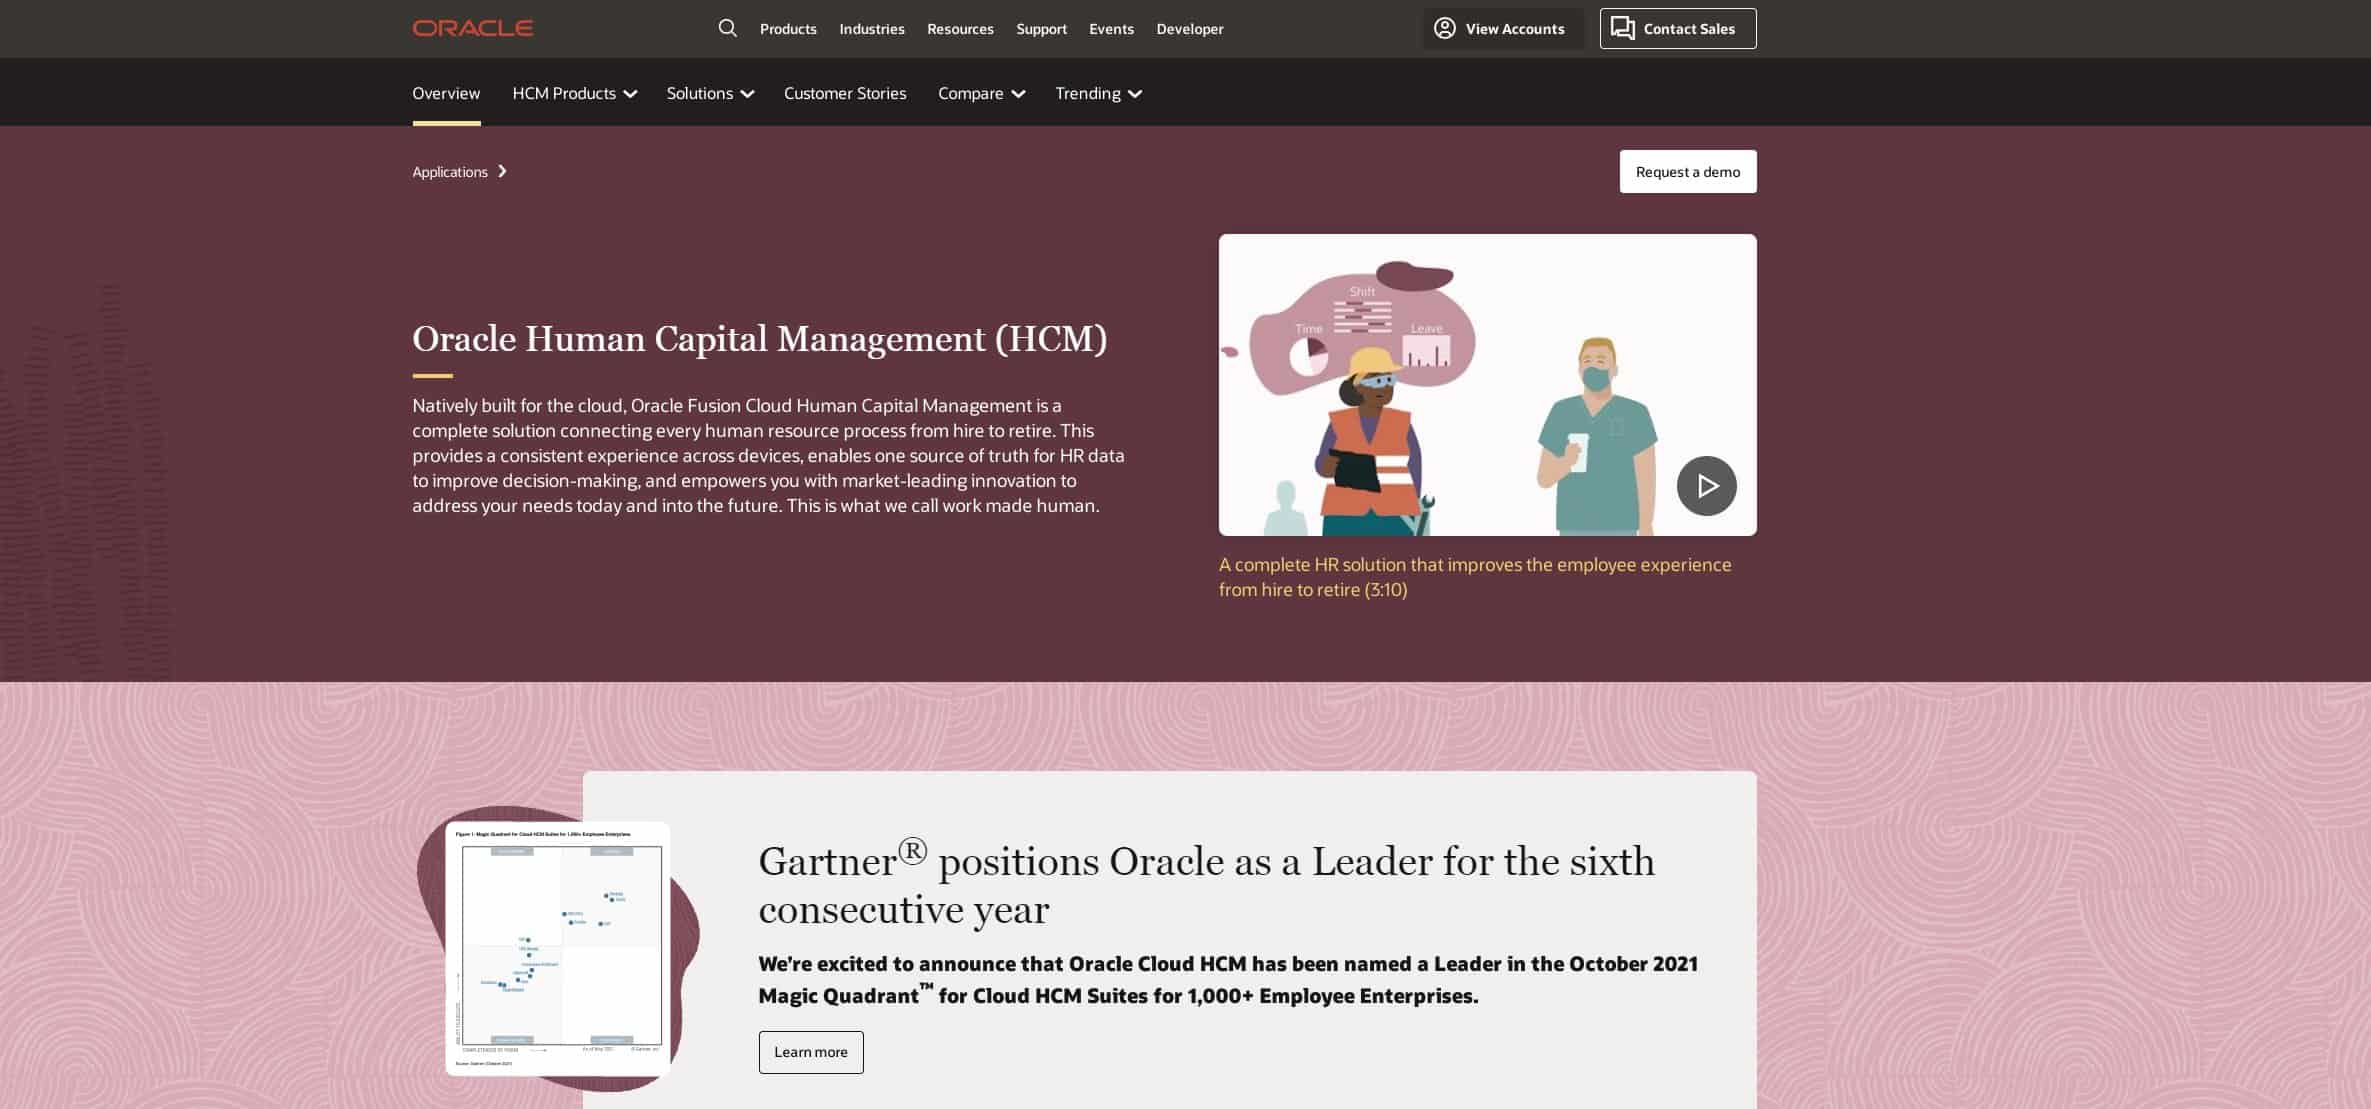Select the Overview tab

tap(446, 93)
